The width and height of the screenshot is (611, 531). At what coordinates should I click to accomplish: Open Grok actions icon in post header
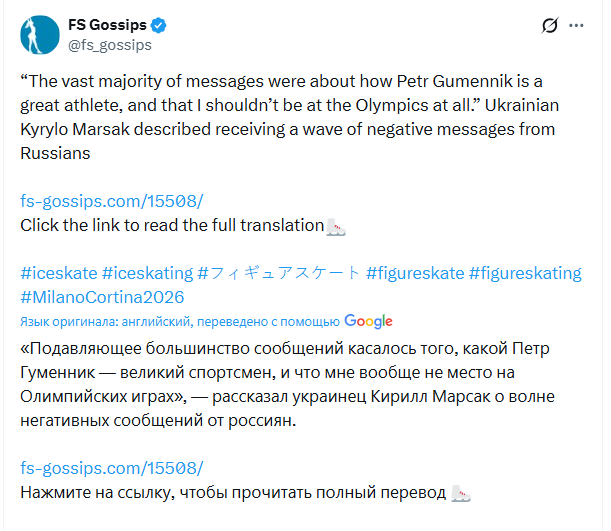click(549, 26)
